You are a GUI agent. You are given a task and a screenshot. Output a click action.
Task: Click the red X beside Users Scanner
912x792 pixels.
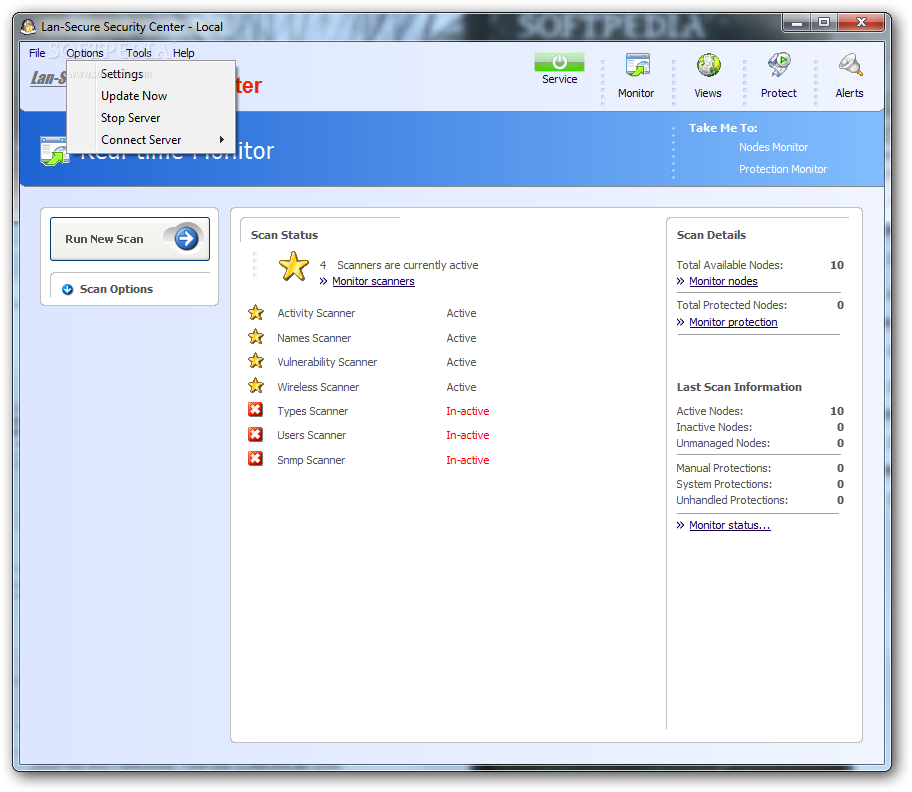[x=255, y=434]
